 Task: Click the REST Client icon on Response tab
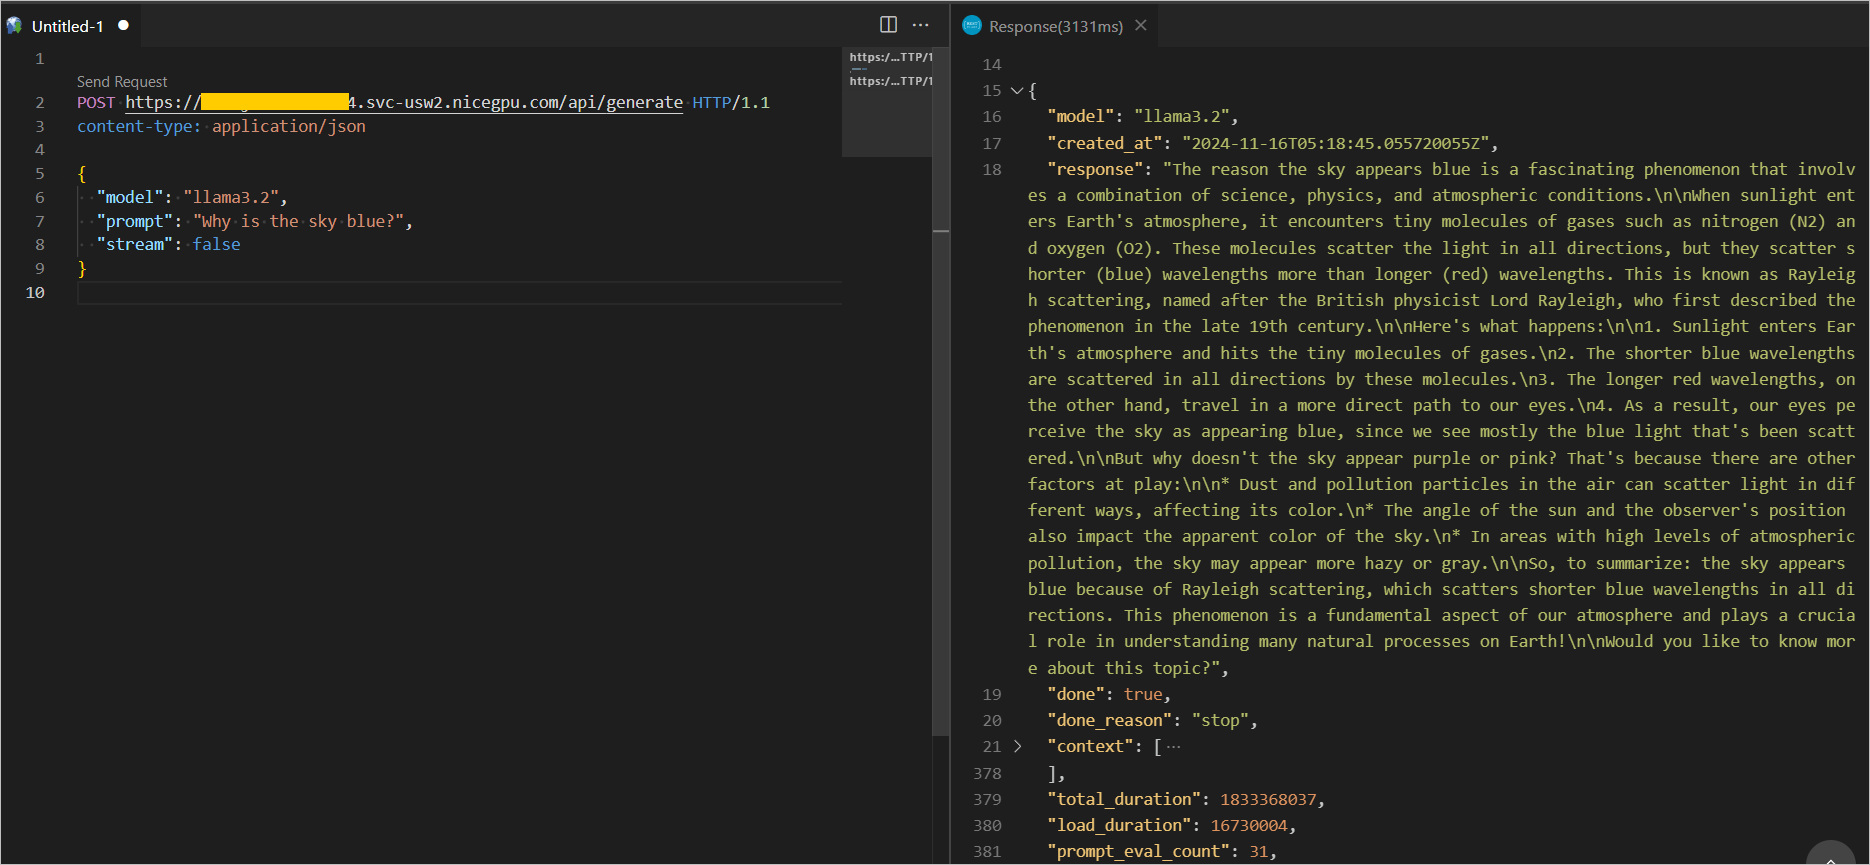click(x=972, y=25)
